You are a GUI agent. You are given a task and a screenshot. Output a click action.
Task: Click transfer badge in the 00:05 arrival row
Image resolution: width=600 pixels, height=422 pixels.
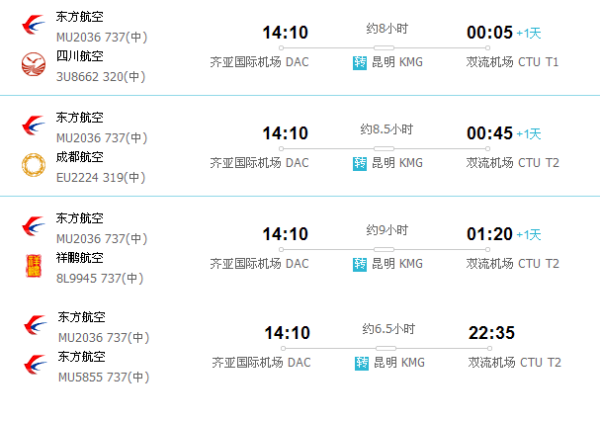coord(360,62)
